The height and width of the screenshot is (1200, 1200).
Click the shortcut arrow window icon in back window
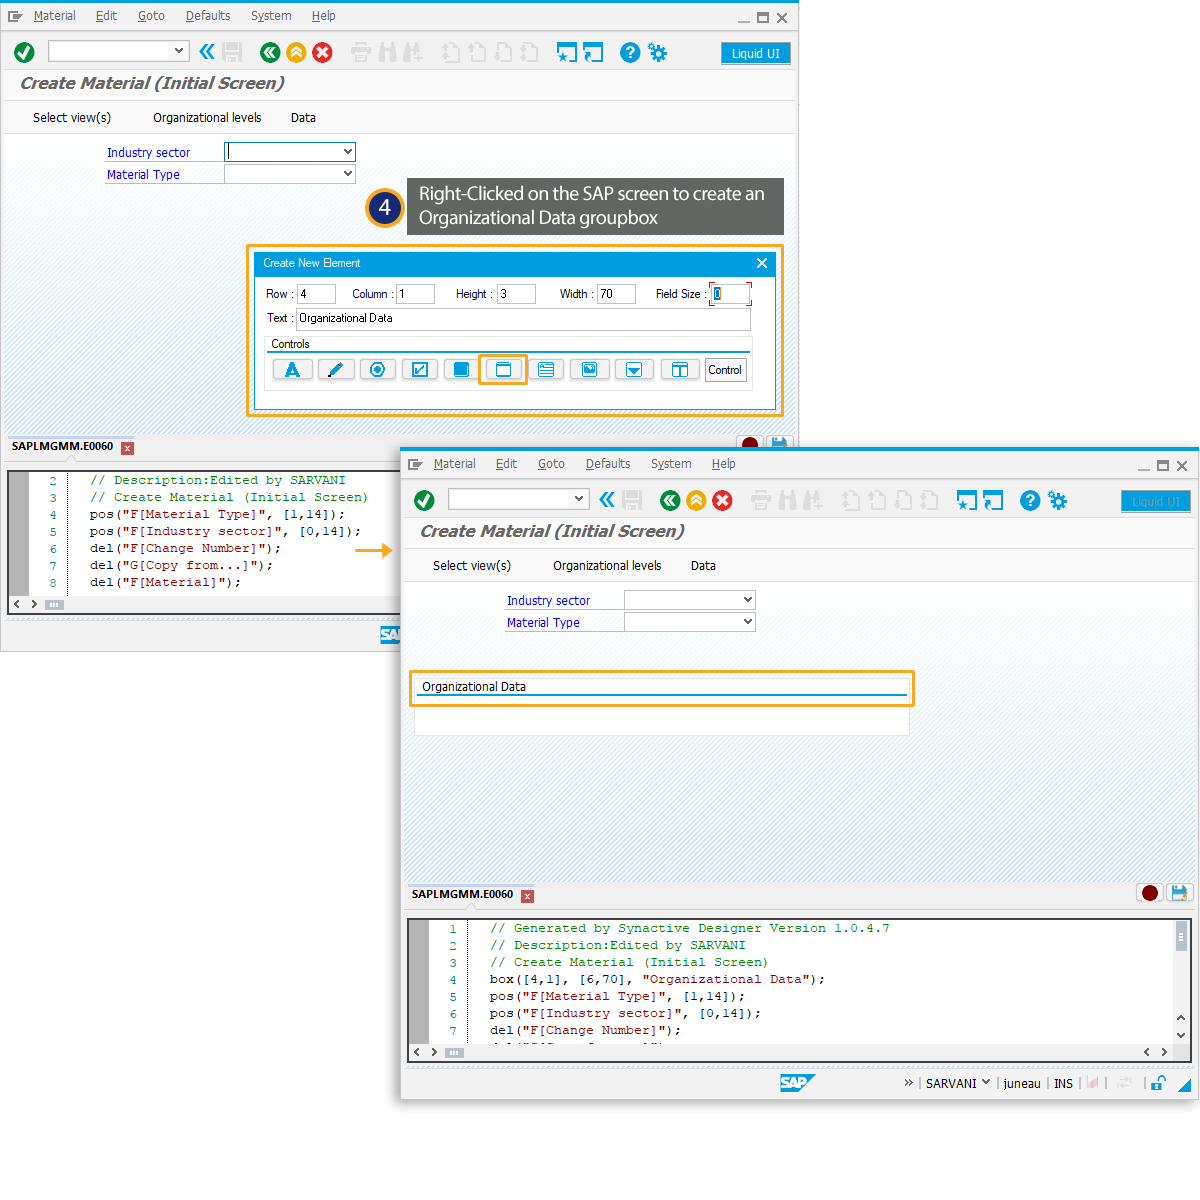(593, 52)
